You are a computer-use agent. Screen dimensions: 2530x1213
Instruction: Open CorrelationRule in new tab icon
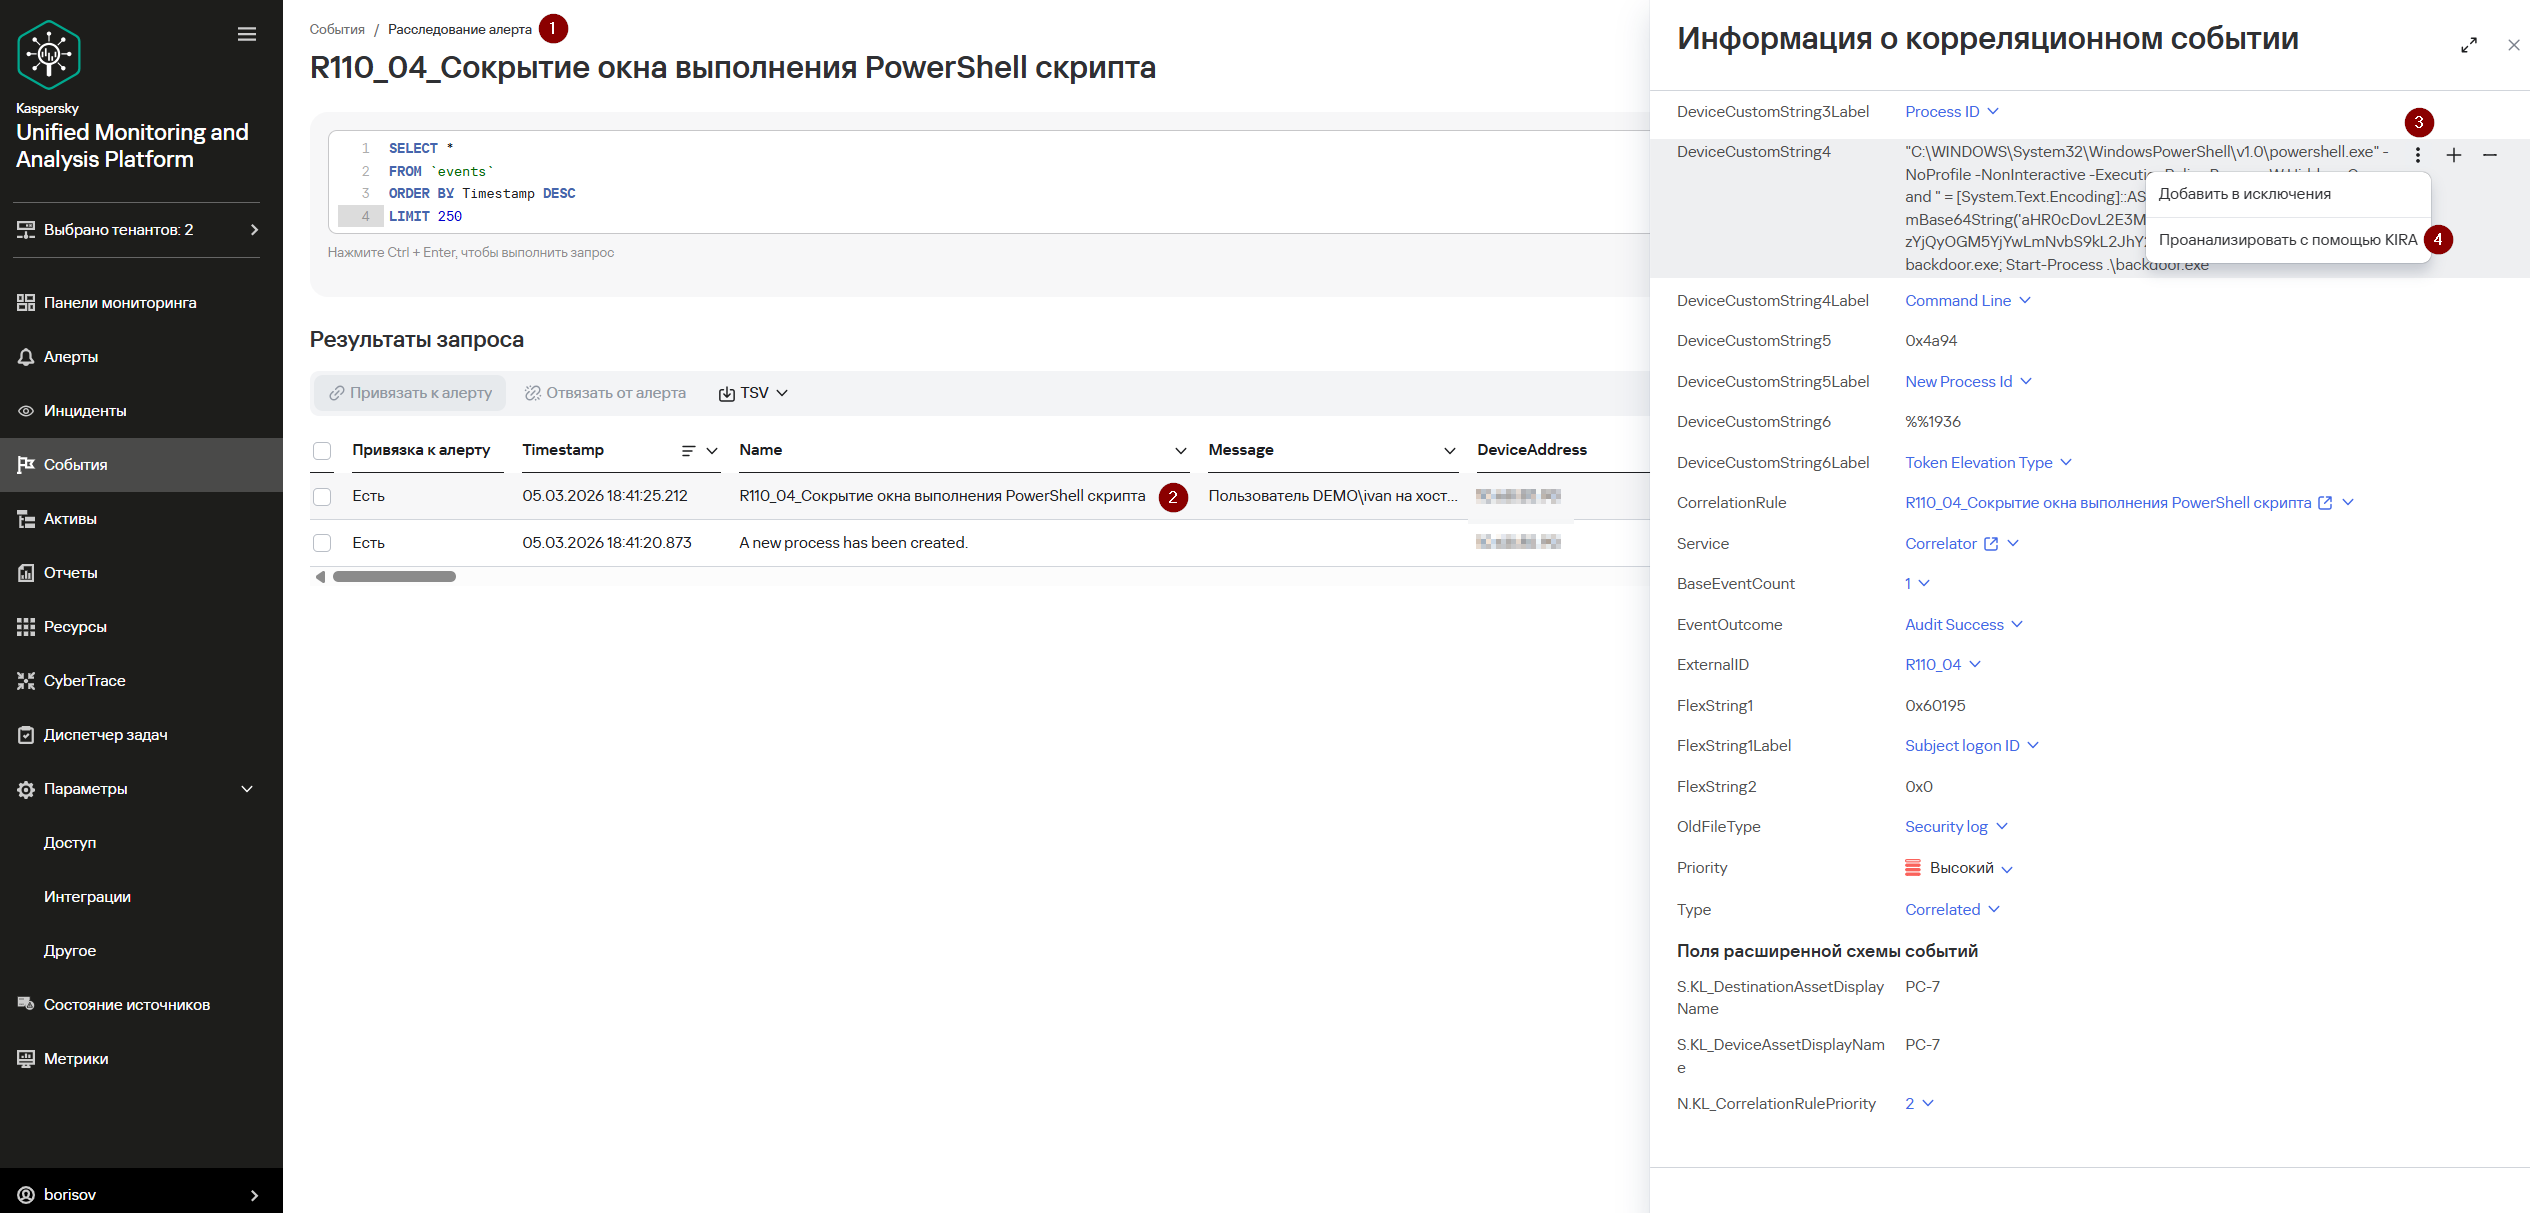coord(2325,503)
